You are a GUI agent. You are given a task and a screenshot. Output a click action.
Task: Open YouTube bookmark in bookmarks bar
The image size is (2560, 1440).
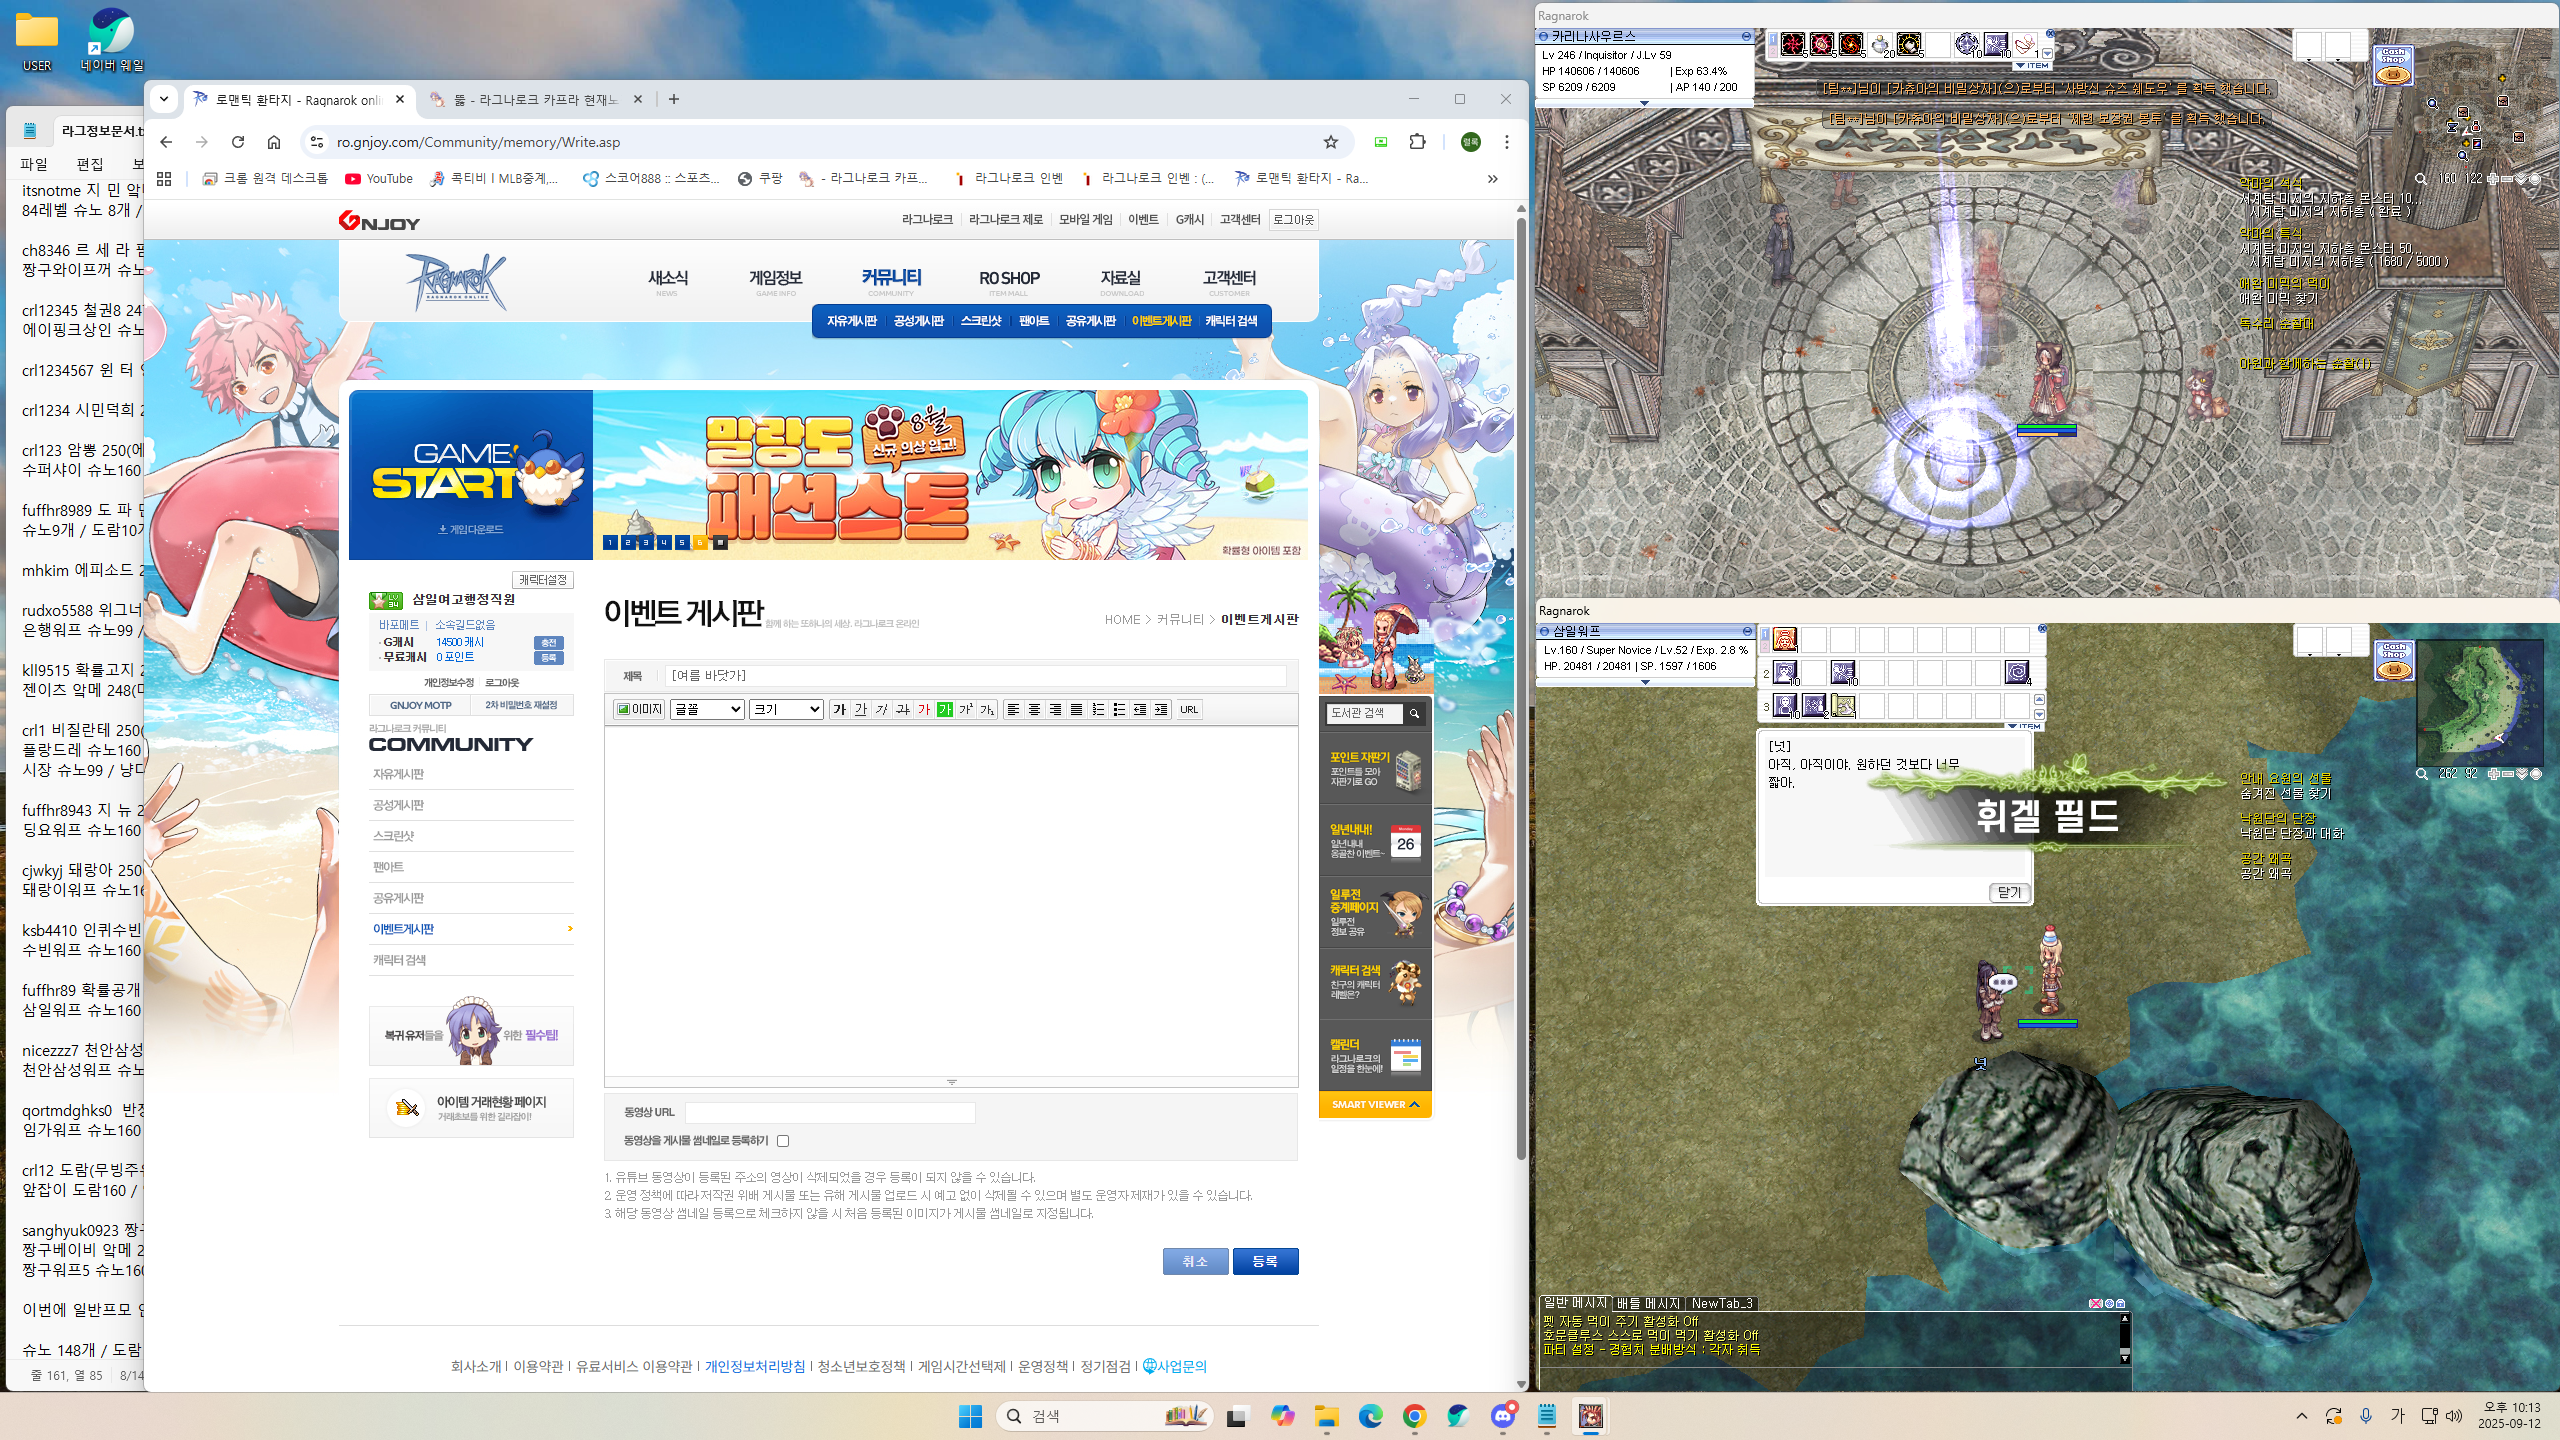(379, 179)
